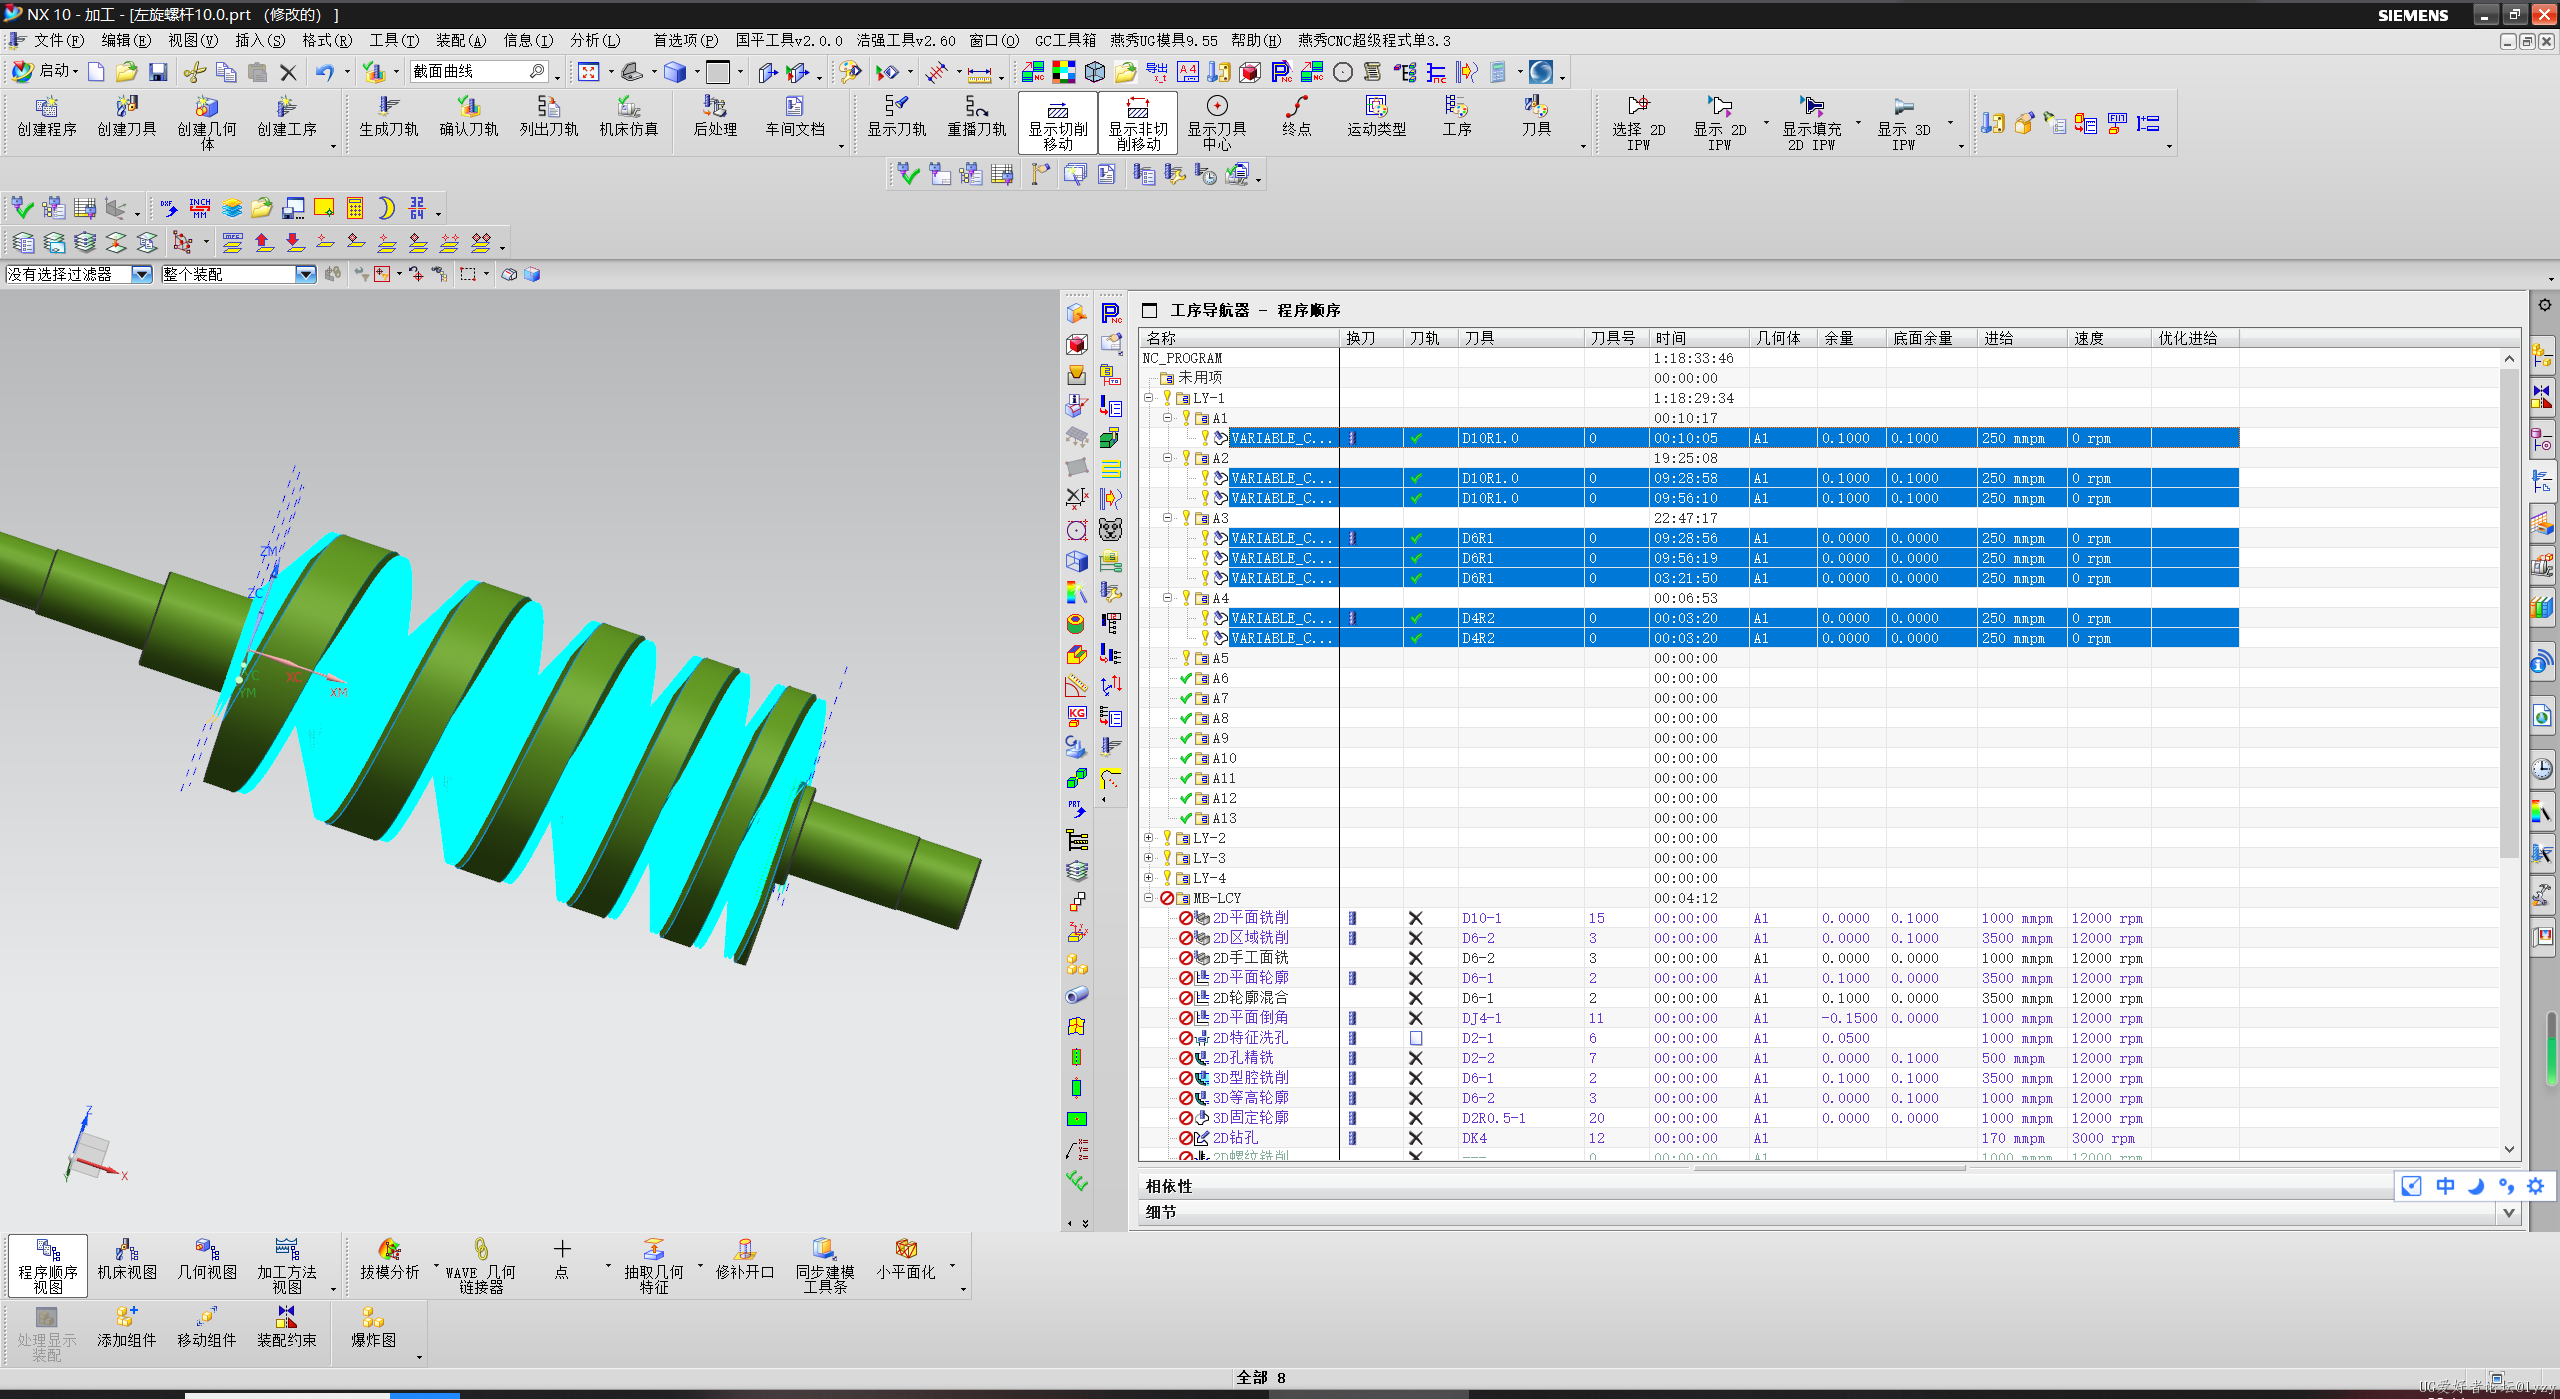Collapse the MB-LCY program group
Image resolution: width=2560 pixels, height=1399 pixels.
click(x=1149, y=898)
